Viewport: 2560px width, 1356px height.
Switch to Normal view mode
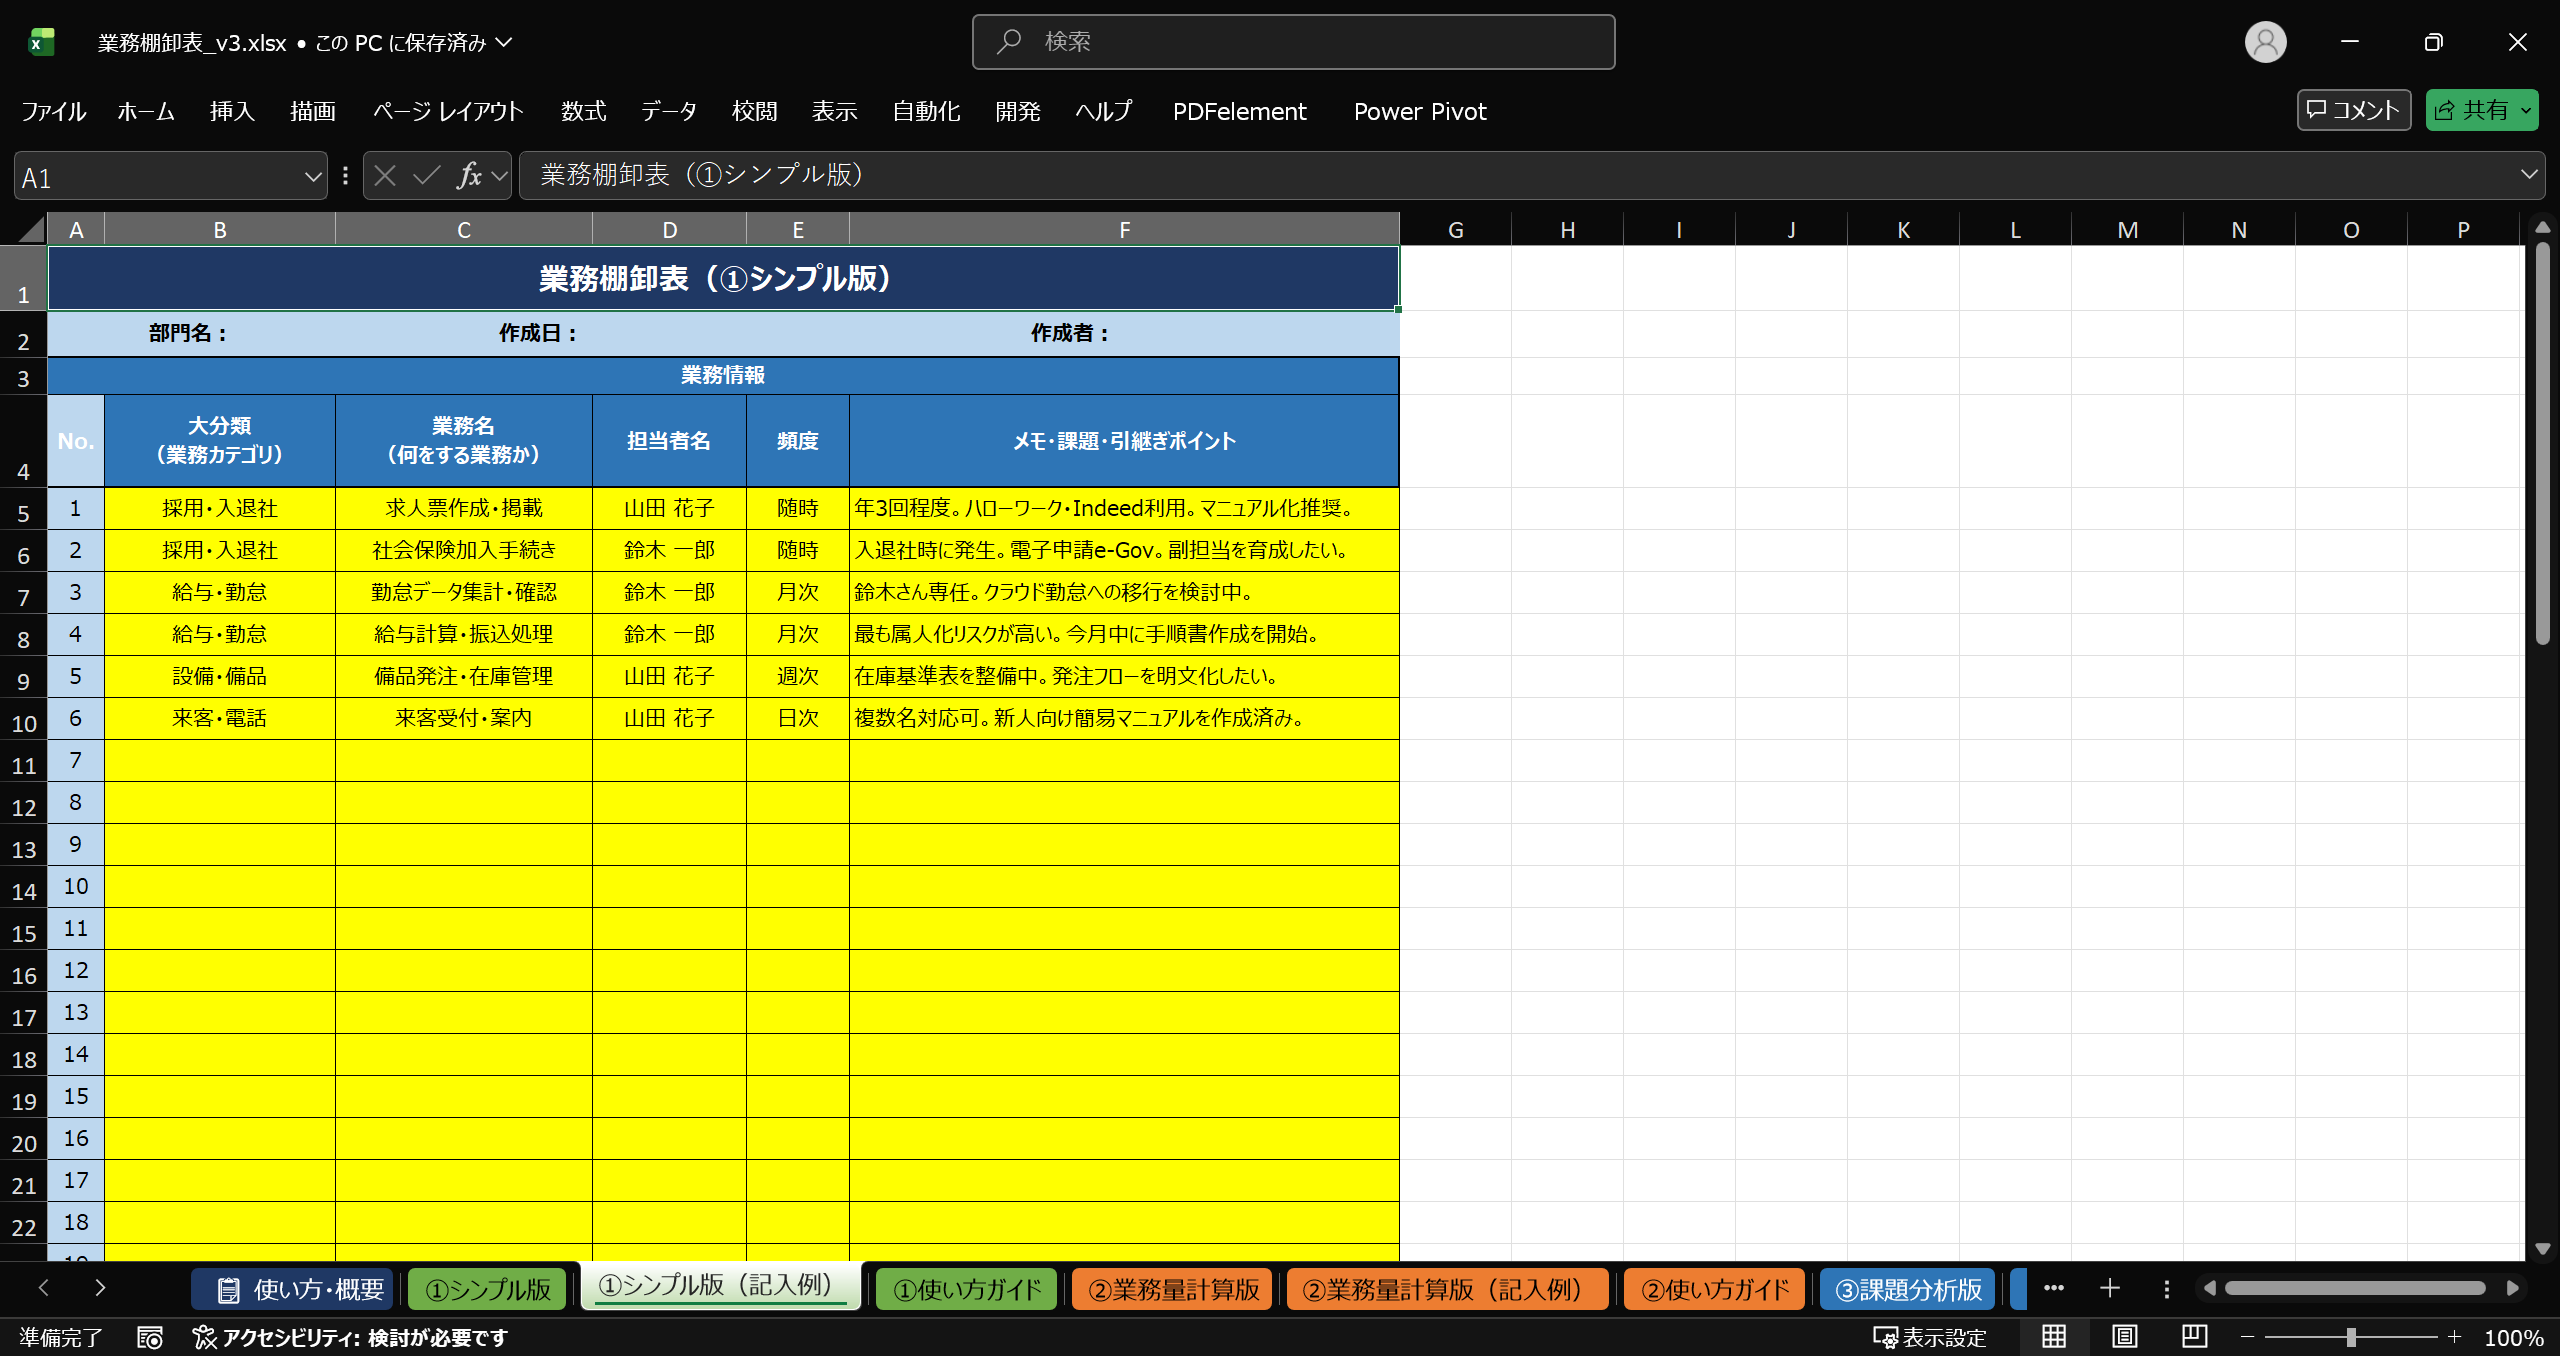[x=2054, y=1336]
